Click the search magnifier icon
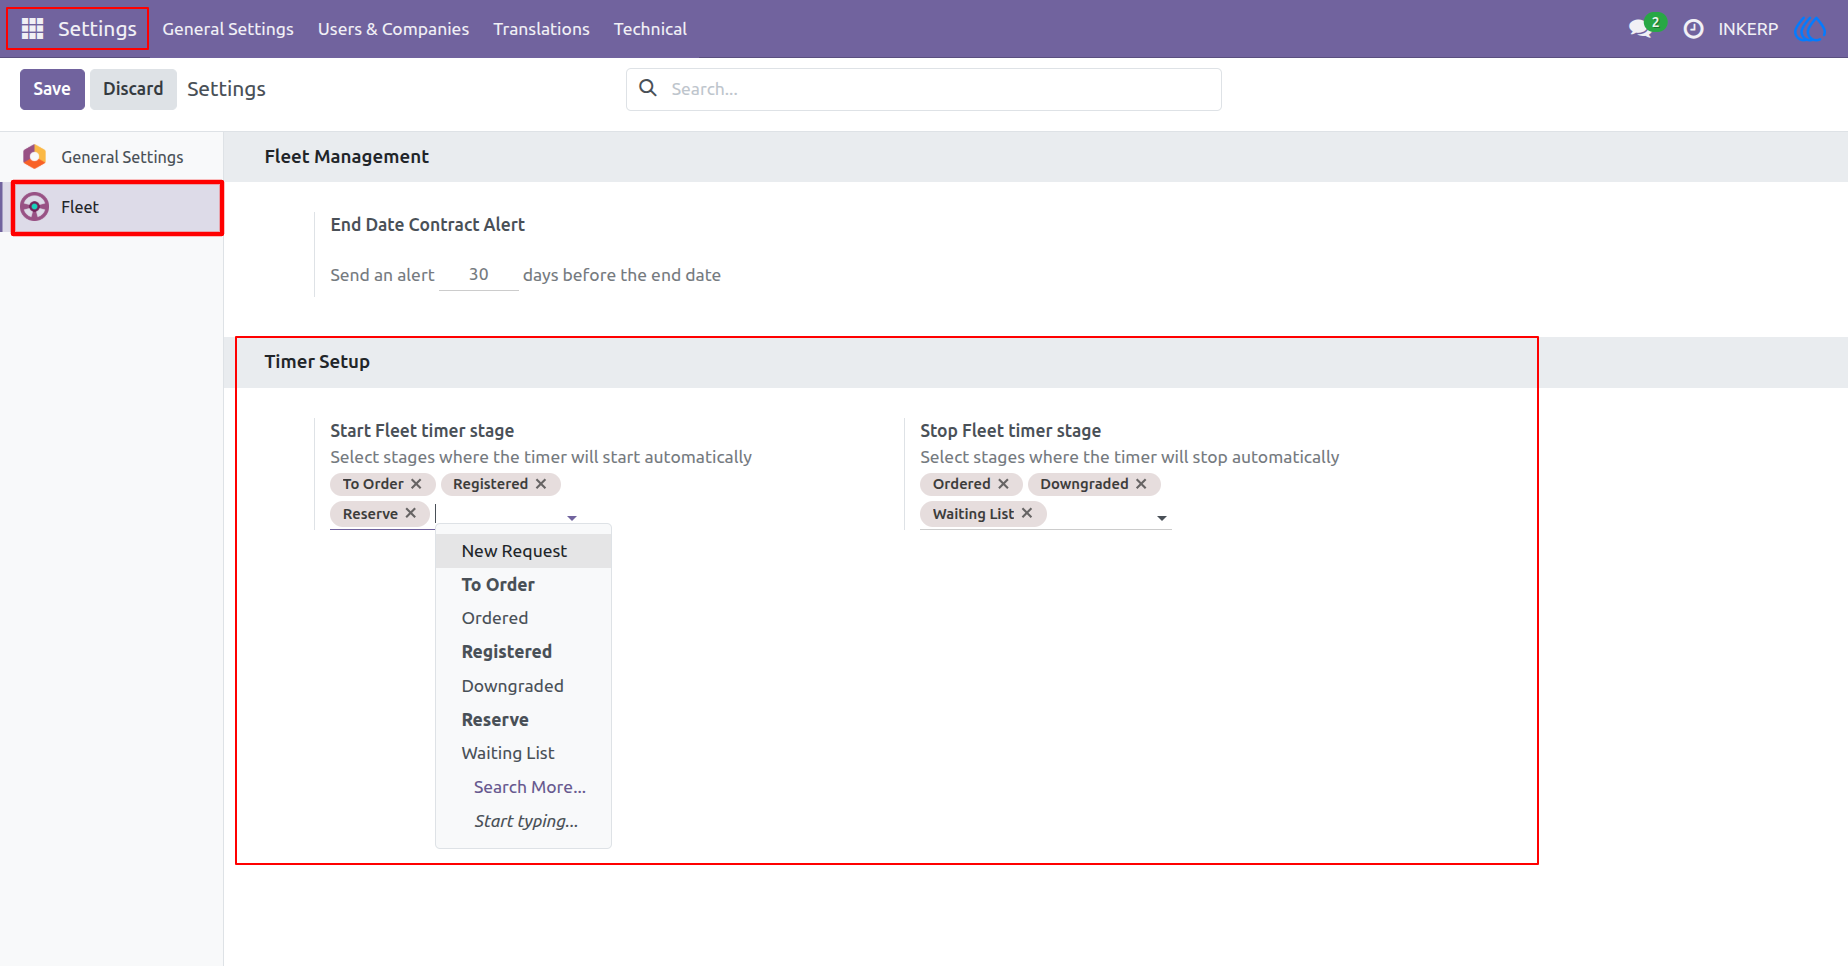Viewport: 1848px width, 966px height. pyautogui.click(x=648, y=88)
